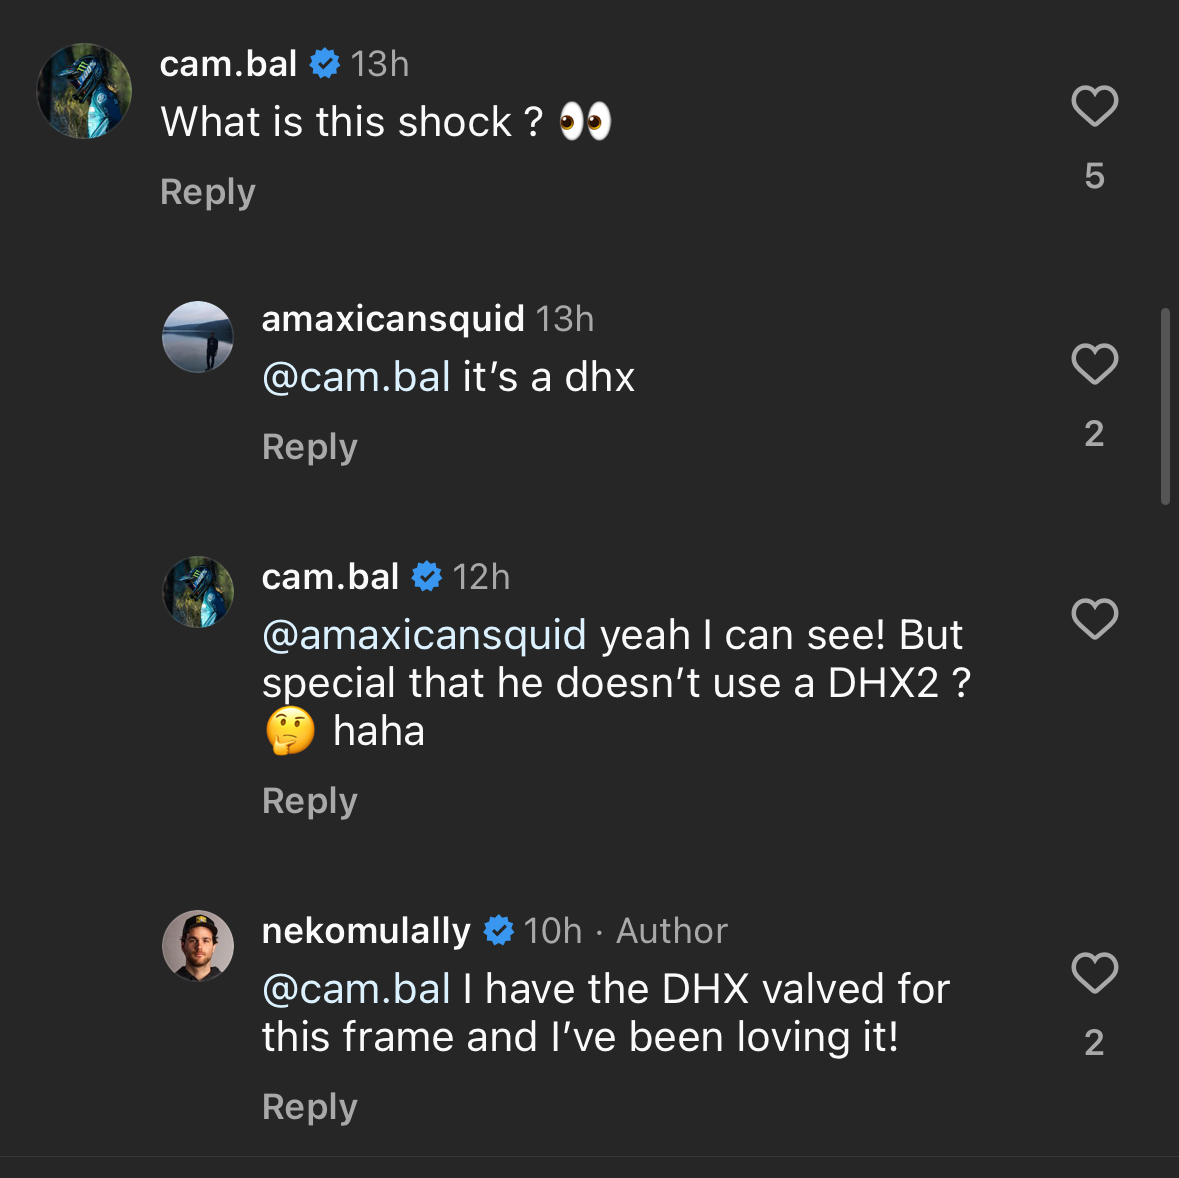1179x1178 pixels.
Task: Like cam.bal's "What is this shock" comment
Action: point(1094,106)
